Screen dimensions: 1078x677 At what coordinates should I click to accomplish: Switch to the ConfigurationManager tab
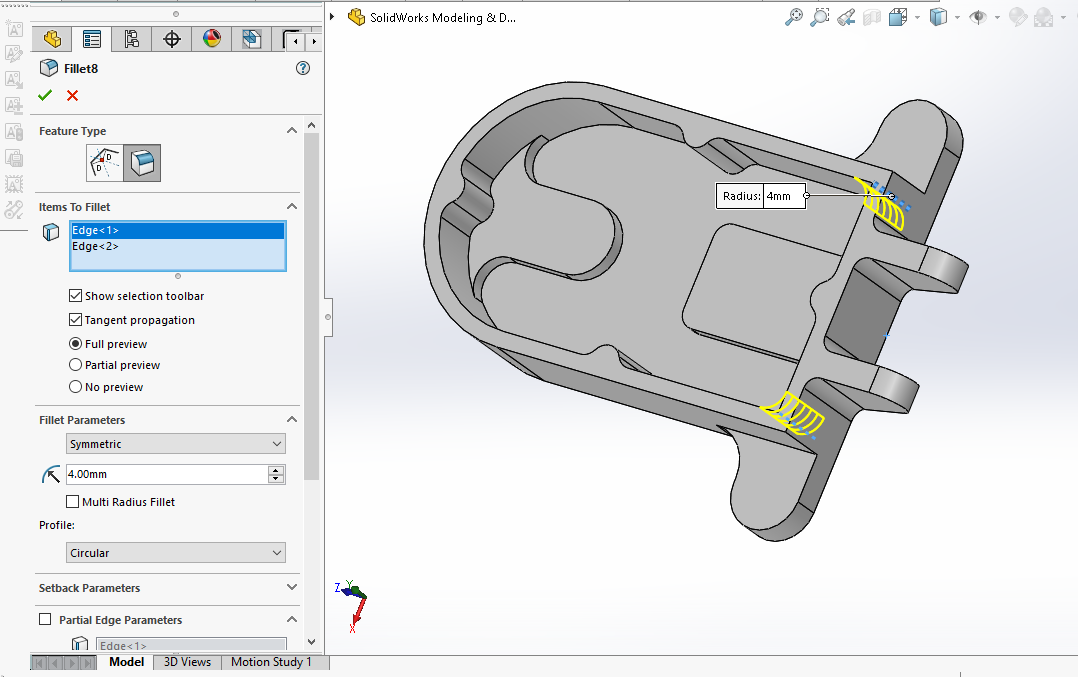132,39
